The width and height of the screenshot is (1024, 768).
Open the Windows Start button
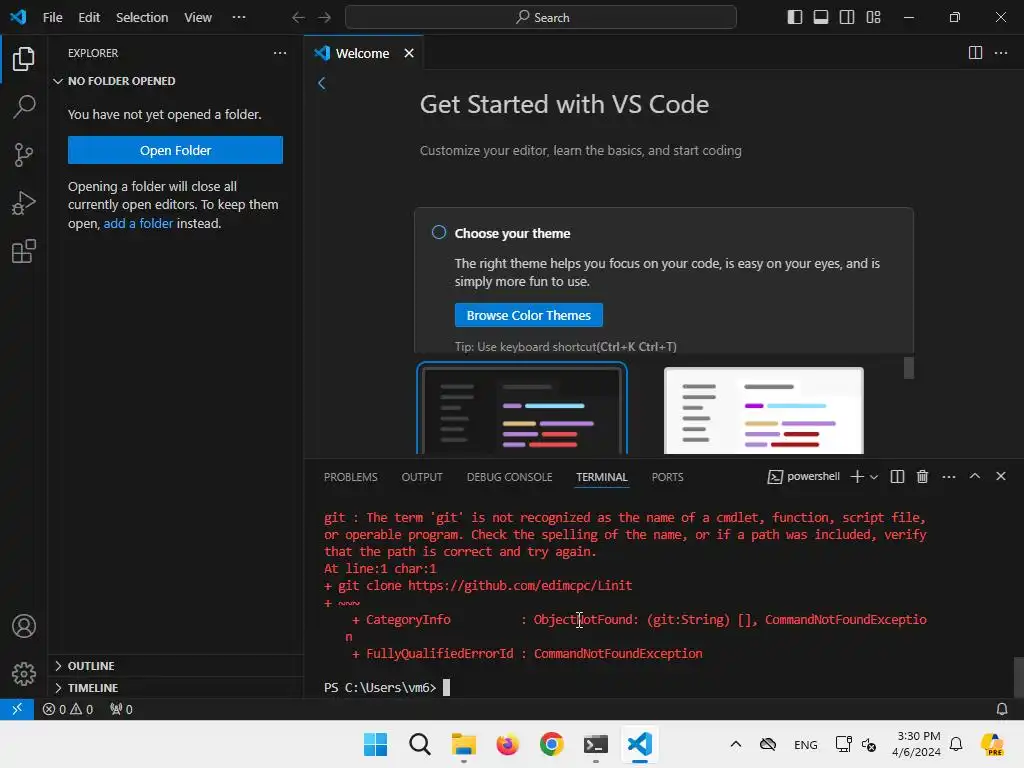tap(376, 744)
